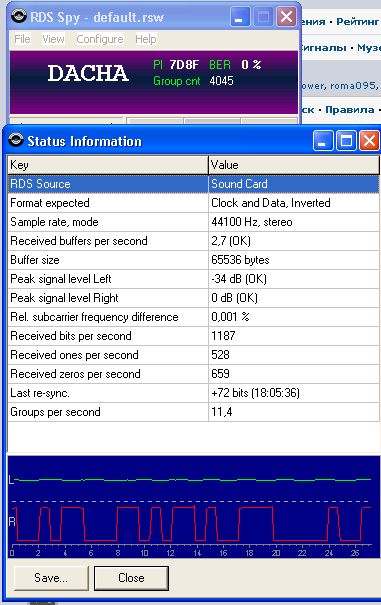
Task: Click the Close button in Status Information
Action: pos(131,578)
